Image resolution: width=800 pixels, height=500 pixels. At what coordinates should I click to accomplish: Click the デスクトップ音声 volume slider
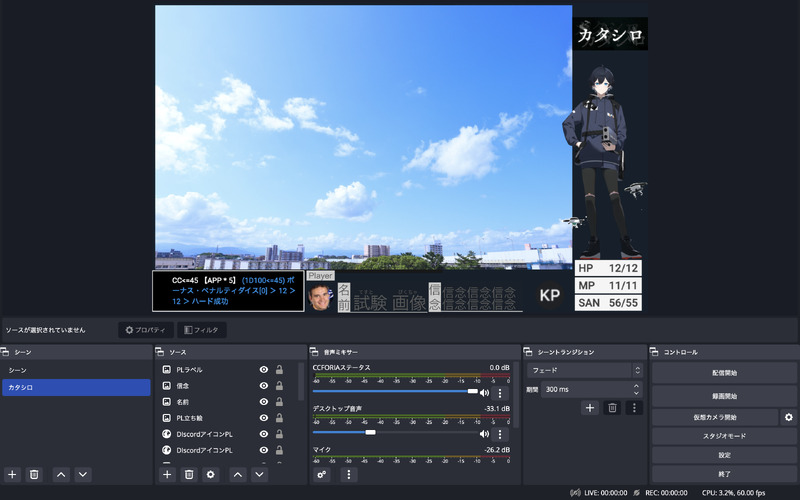click(x=395, y=432)
